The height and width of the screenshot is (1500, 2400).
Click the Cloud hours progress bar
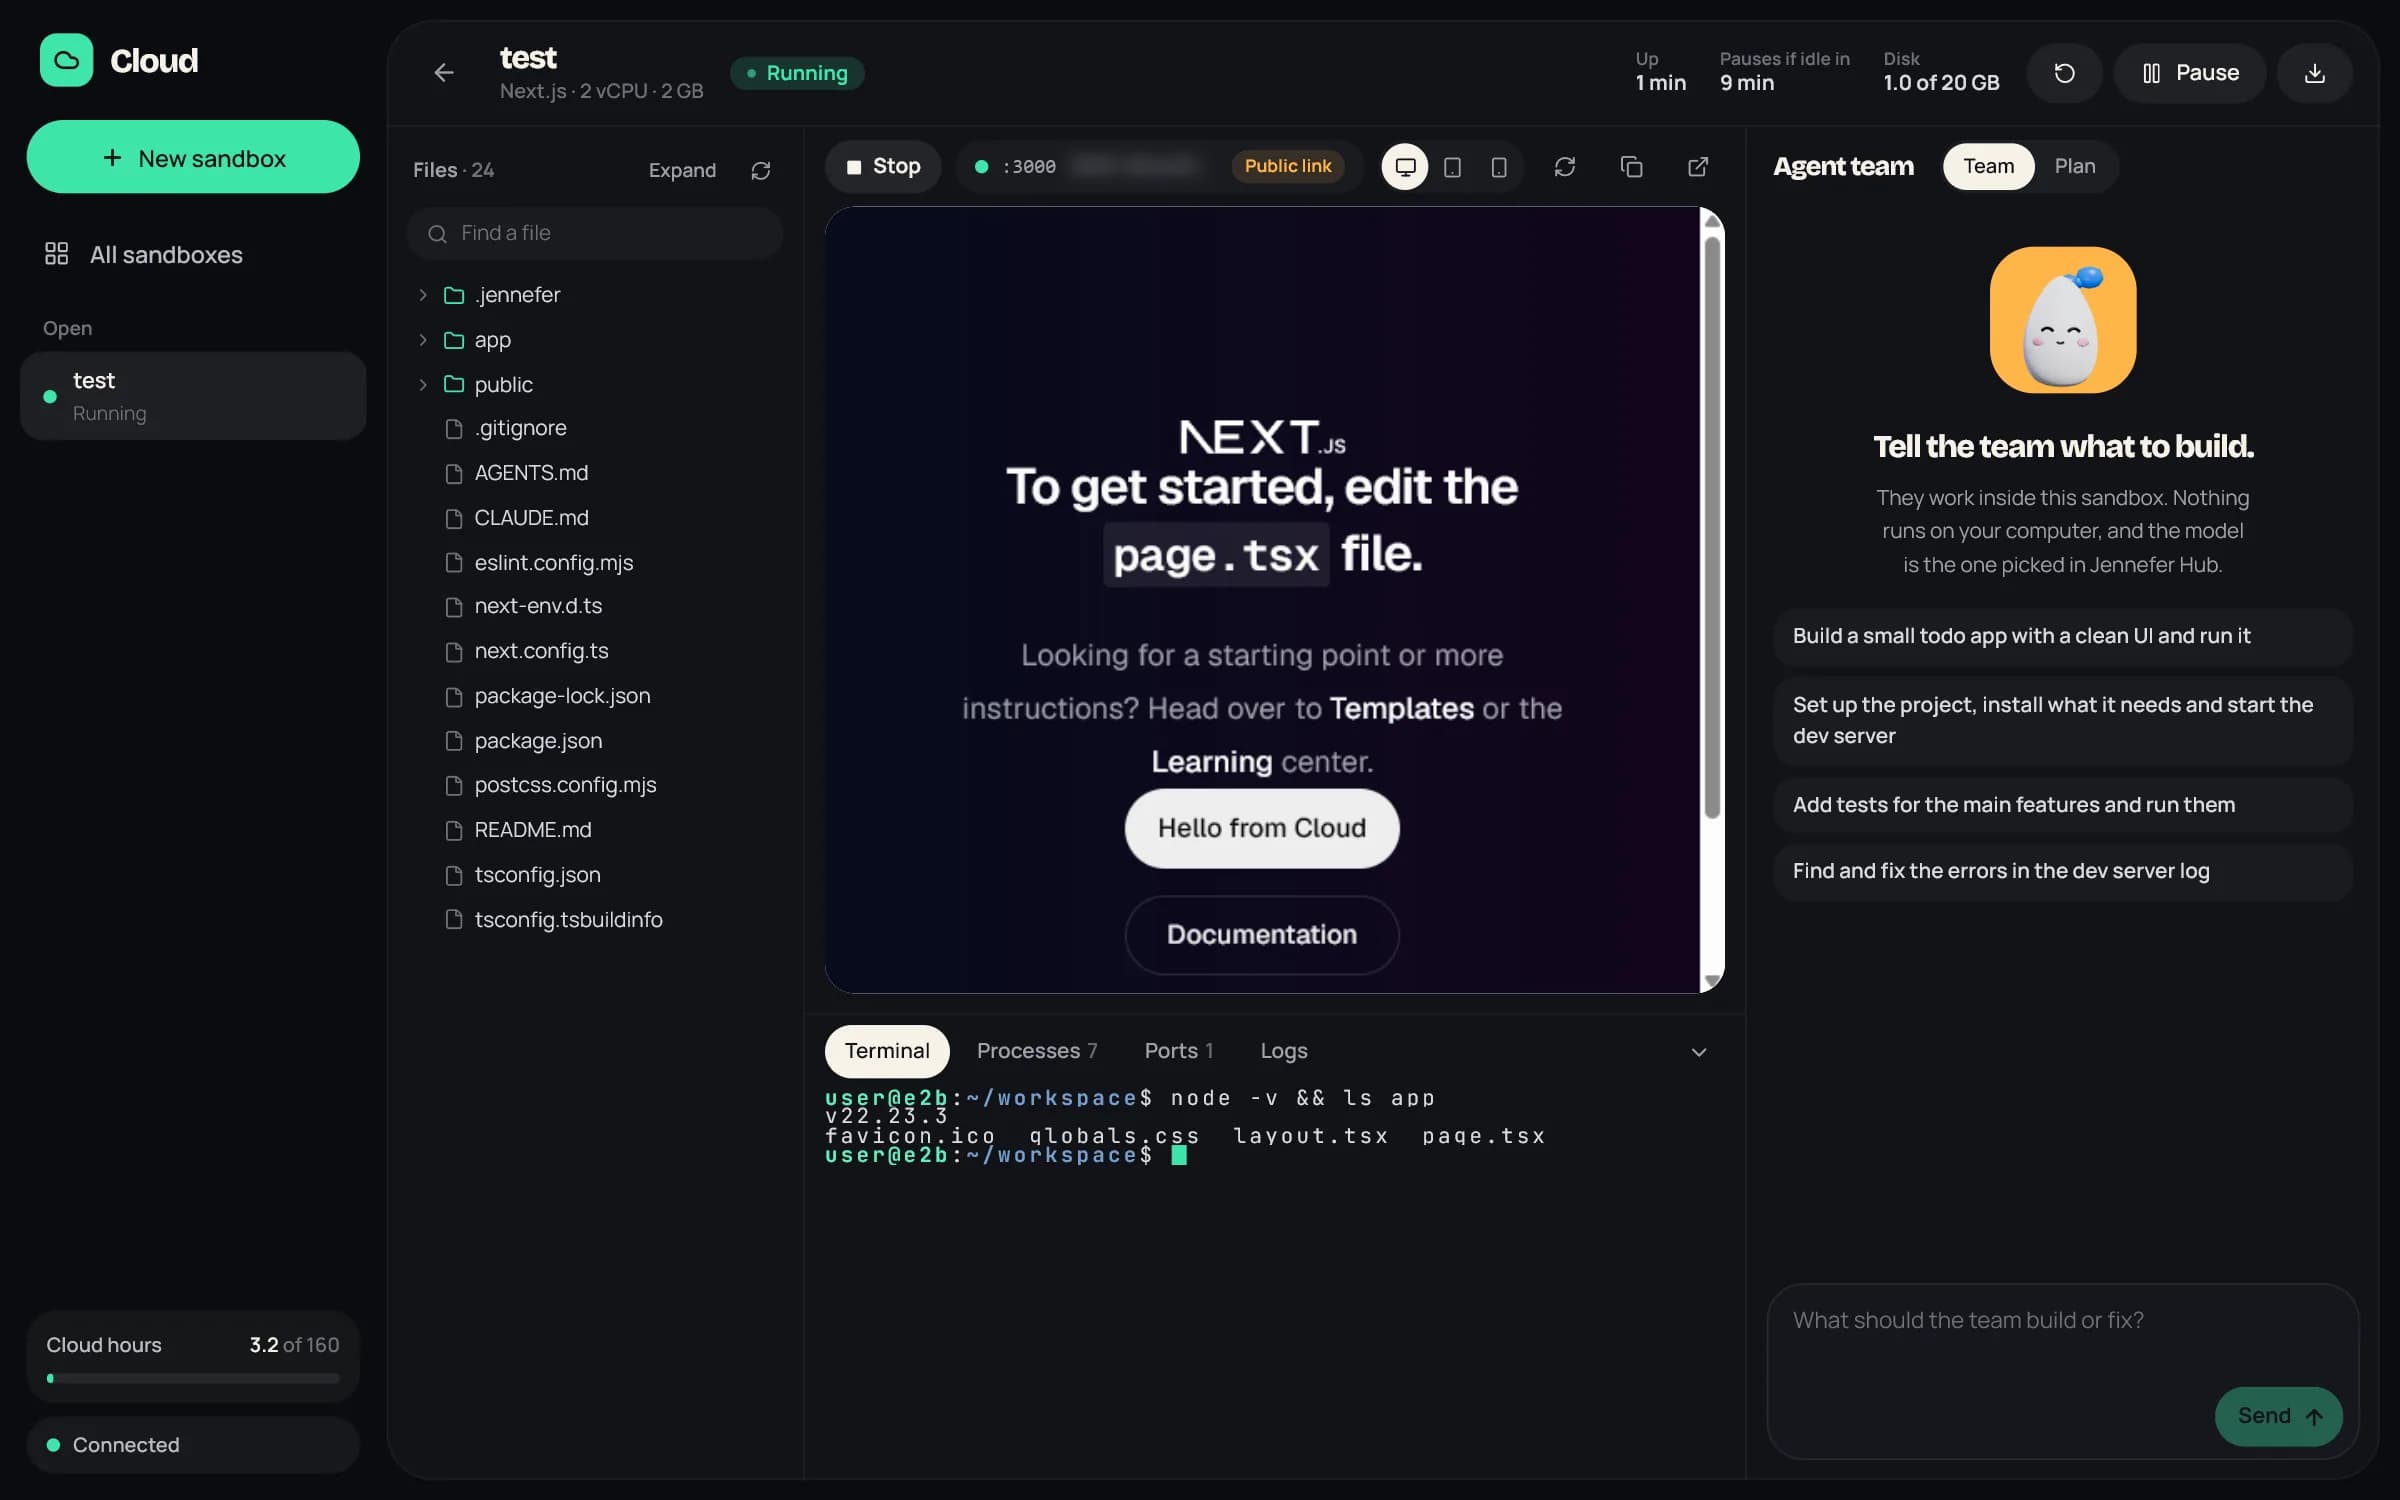coord(193,1378)
